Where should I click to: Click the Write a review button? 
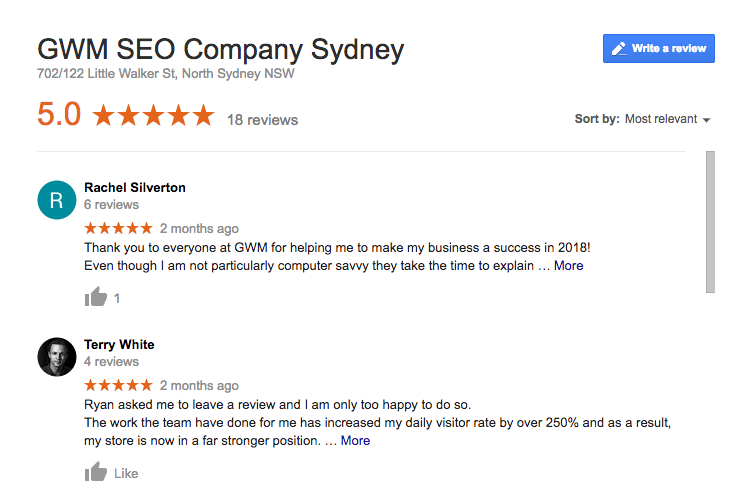658,48
